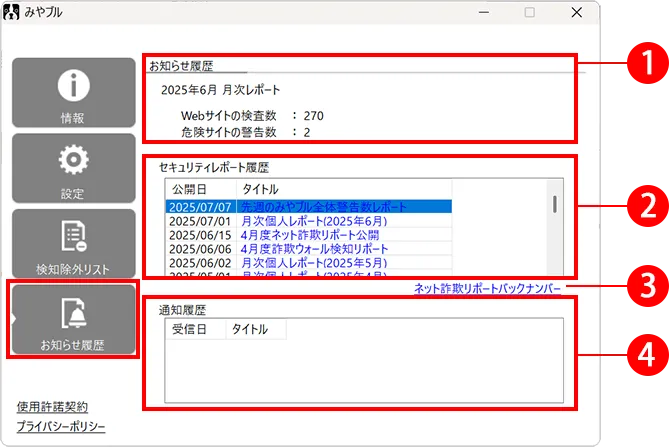
Task: Open 月次個人レポート(2025年5月) report
Action: click(314, 263)
